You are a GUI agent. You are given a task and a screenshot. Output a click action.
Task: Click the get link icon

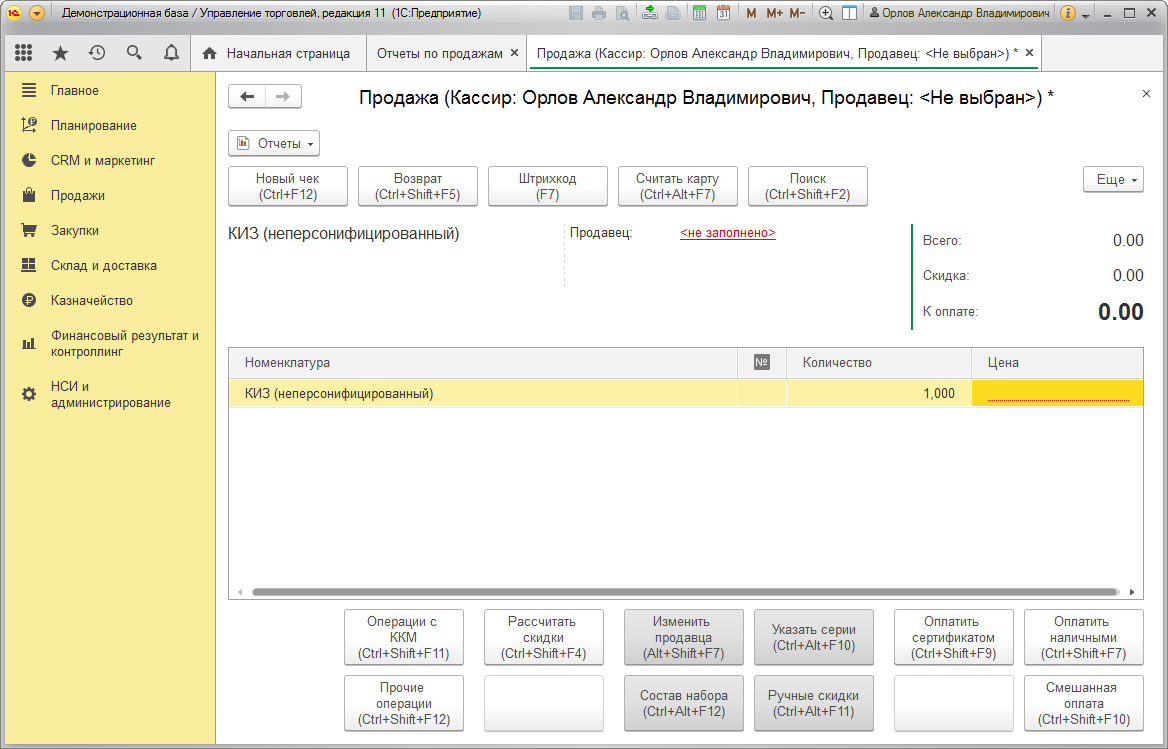pos(650,13)
